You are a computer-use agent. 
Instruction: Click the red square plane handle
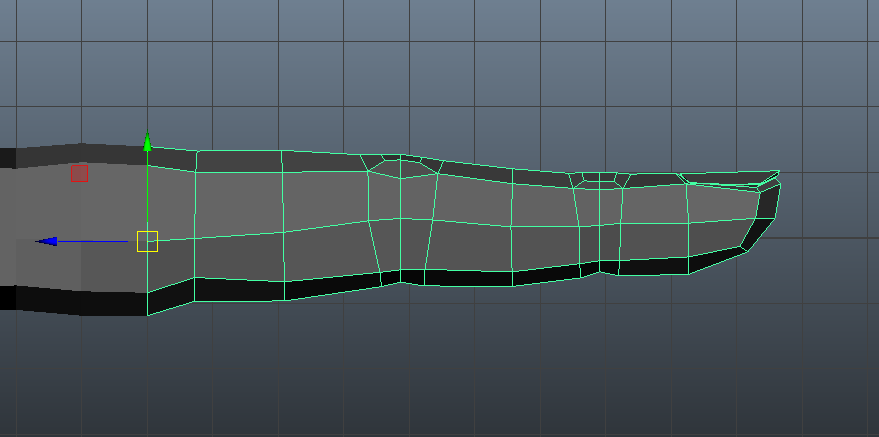tap(79, 173)
